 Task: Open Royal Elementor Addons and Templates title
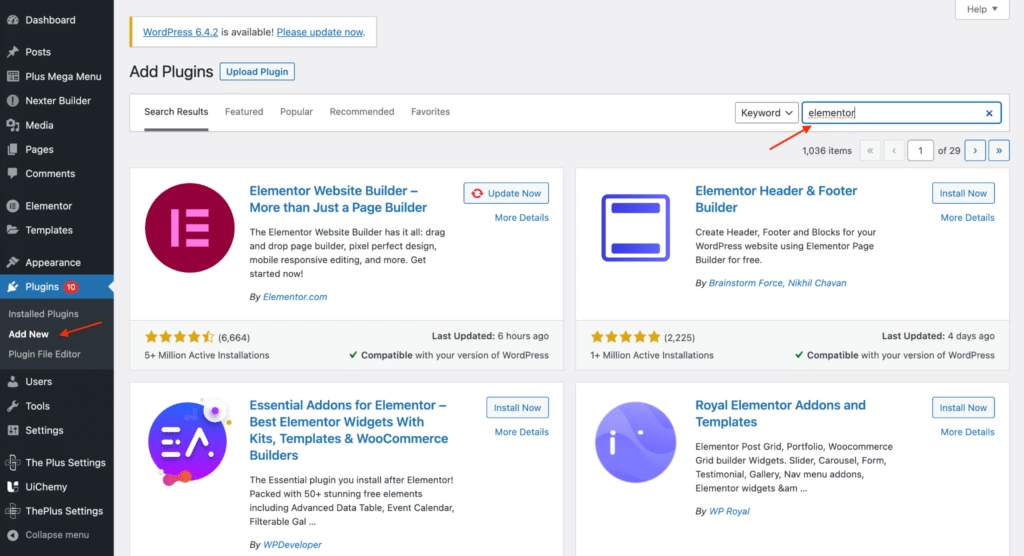[780, 414]
